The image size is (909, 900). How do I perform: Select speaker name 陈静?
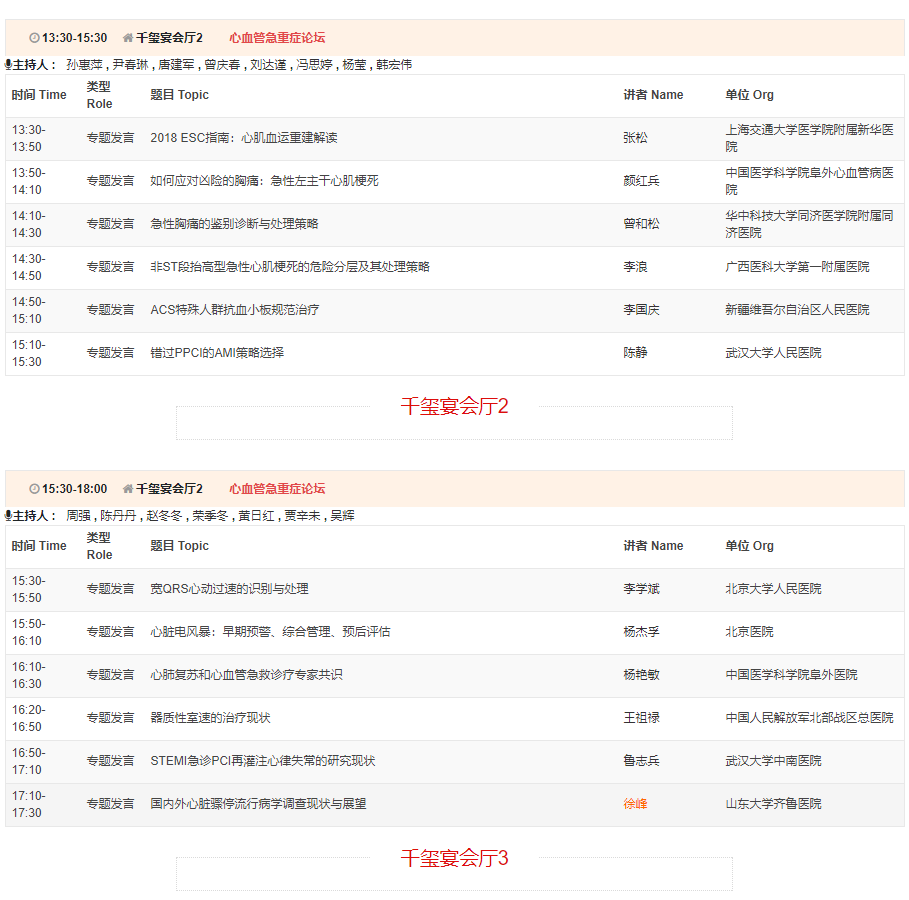(635, 353)
